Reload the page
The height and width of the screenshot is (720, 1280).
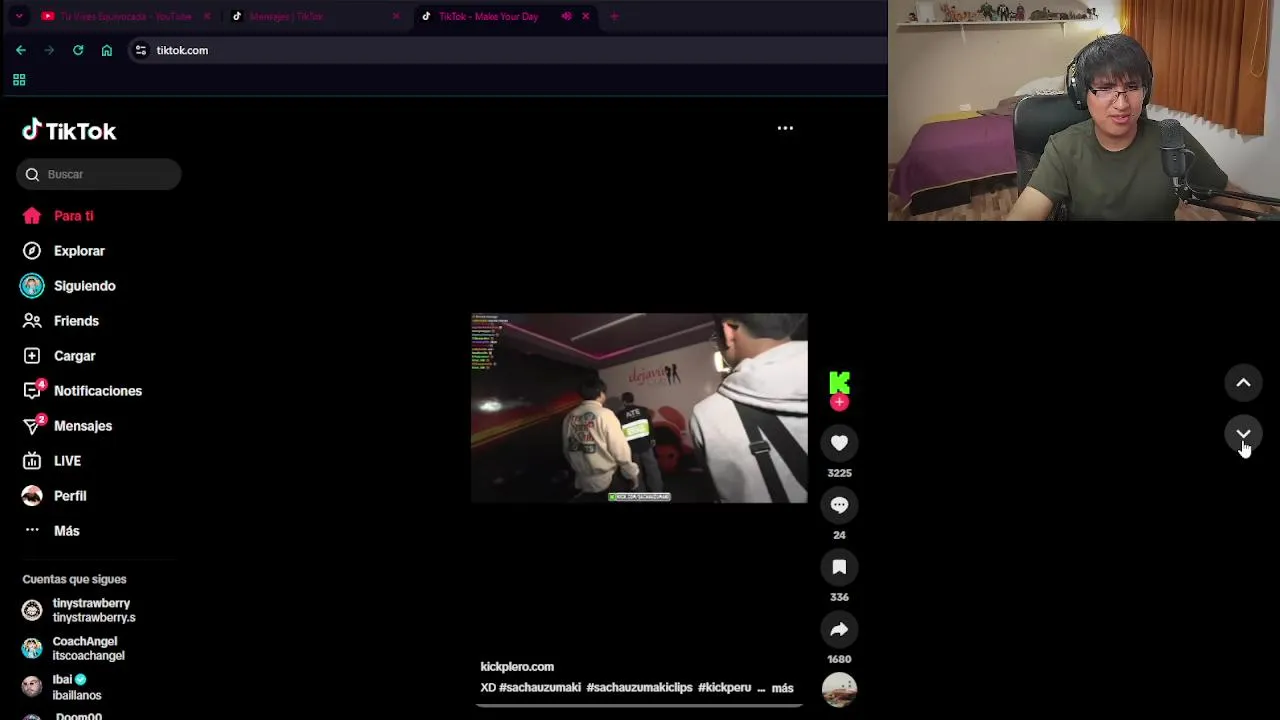(x=78, y=50)
